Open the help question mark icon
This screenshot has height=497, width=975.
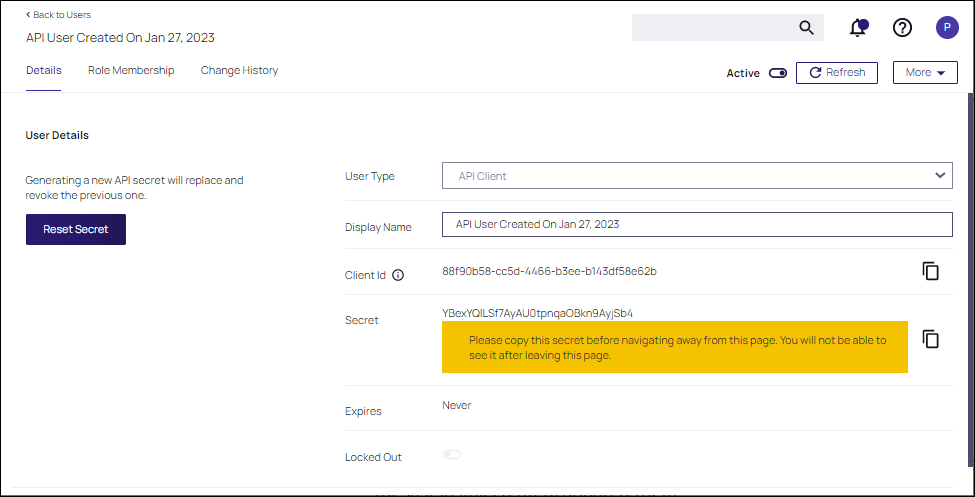point(902,28)
